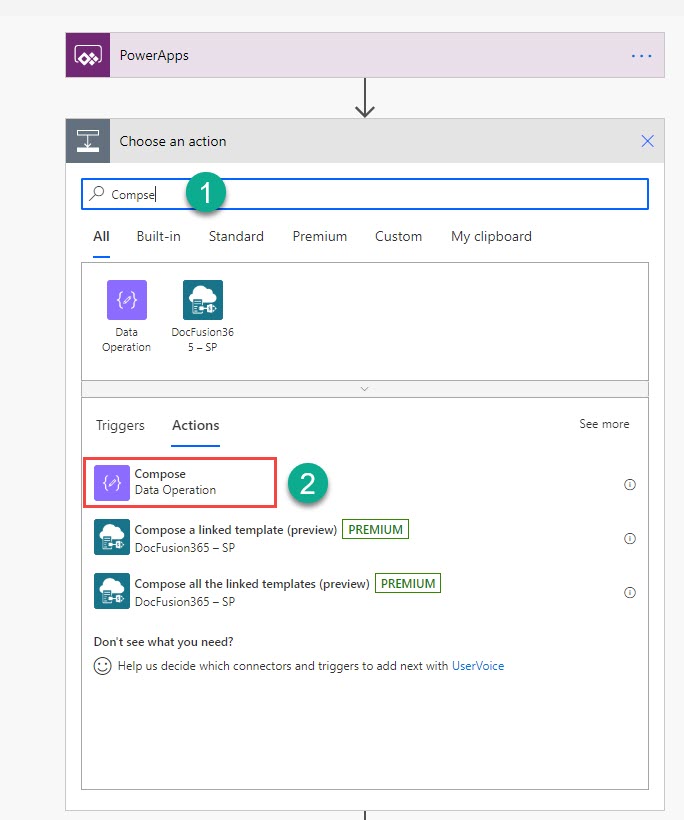
Task: Switch to the Built-in tab
Action: coord(158,237)
